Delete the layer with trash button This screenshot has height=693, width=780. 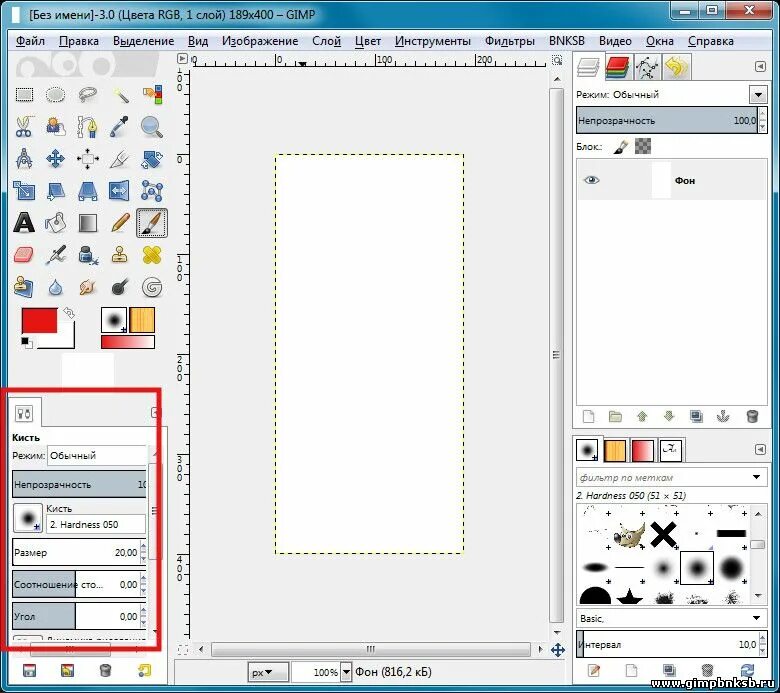point(752,416)
